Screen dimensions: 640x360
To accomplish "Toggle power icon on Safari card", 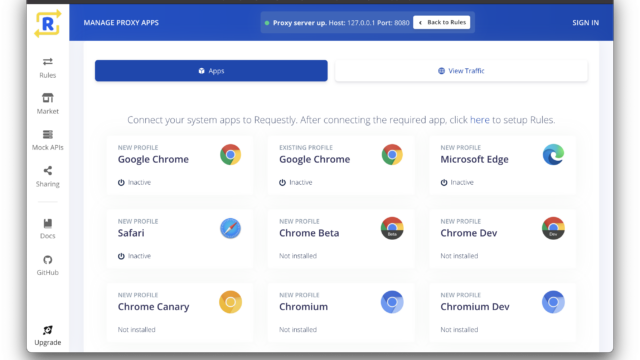I will click(x=121, y=256).
